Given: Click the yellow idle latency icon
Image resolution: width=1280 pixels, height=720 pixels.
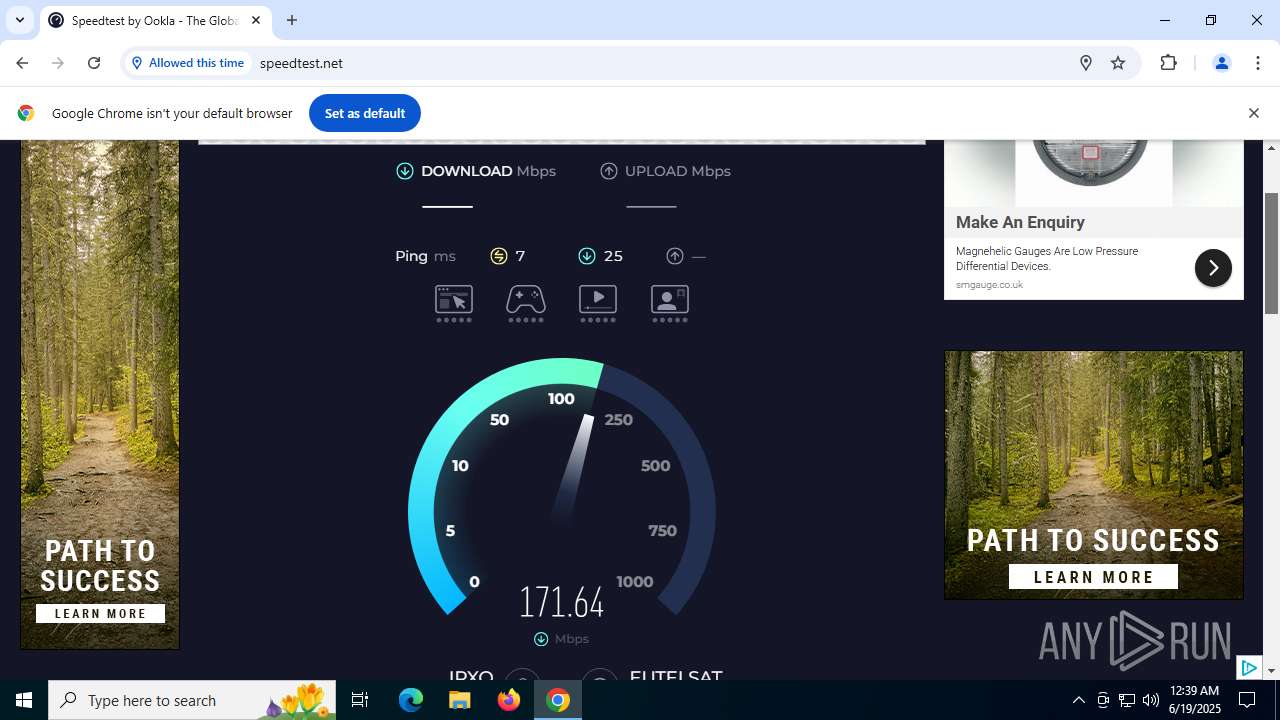Looking at the screenshot, I should pyautogui.click(x=499, y=256).
